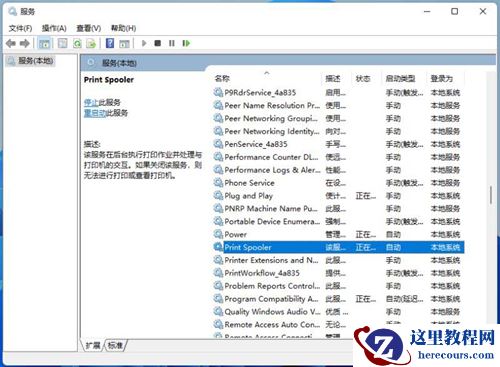Click the gear icon beside PrintWorkflow_4a835

(x=218, y=273)
